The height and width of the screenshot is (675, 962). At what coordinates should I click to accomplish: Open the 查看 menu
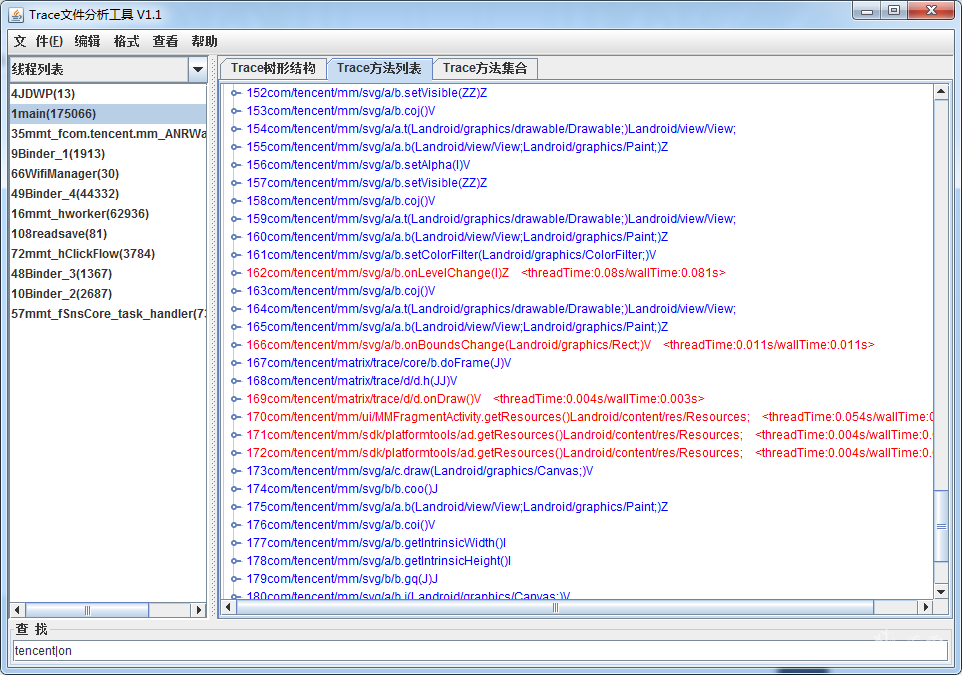pos(165,41)
